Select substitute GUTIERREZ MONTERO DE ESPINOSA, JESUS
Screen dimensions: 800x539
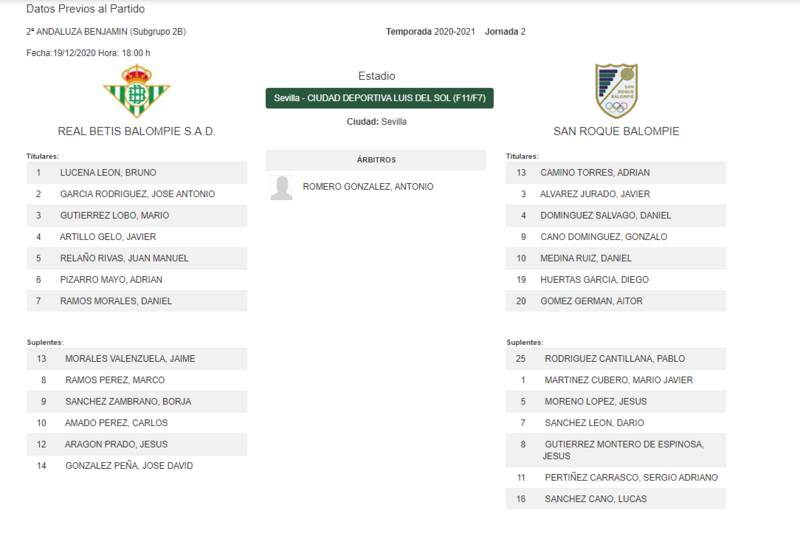click(616, 450)
